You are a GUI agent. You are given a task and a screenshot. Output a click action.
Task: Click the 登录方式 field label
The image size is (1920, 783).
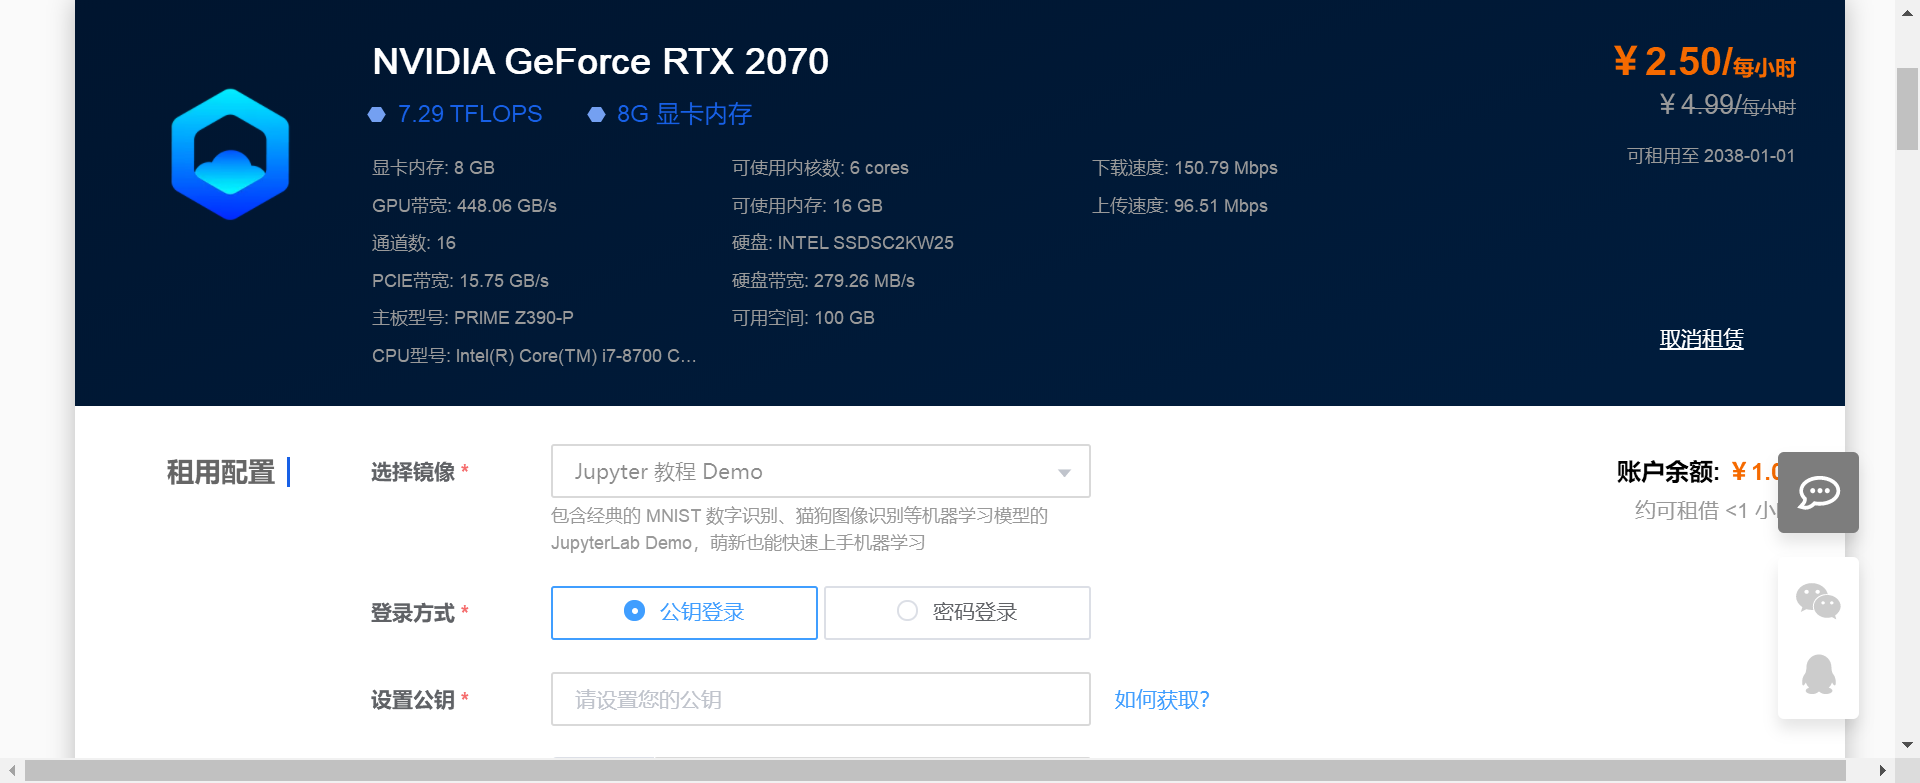pos(412,613)
